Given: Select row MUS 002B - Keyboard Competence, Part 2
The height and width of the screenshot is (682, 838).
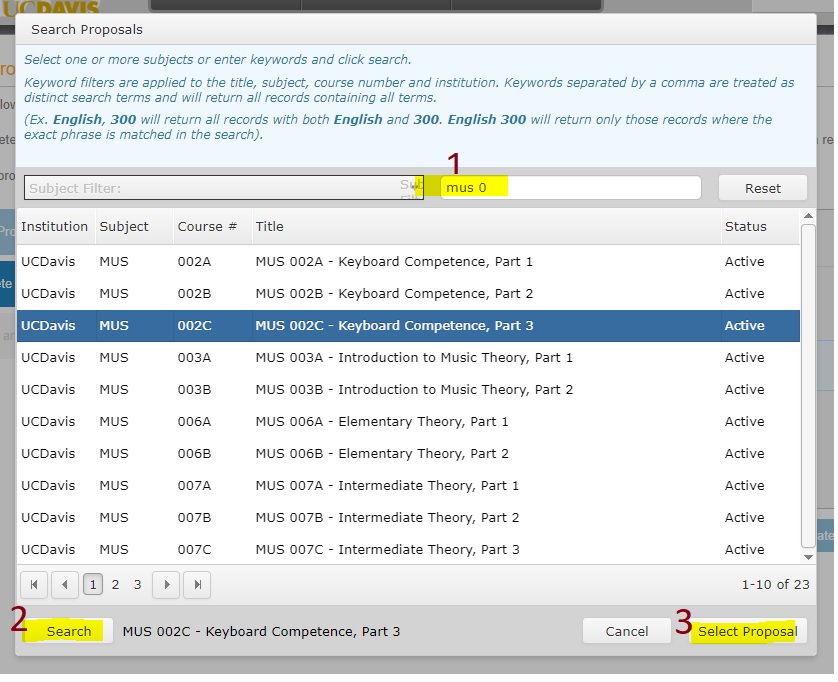Looking at the screenshot, I should 410,294.
